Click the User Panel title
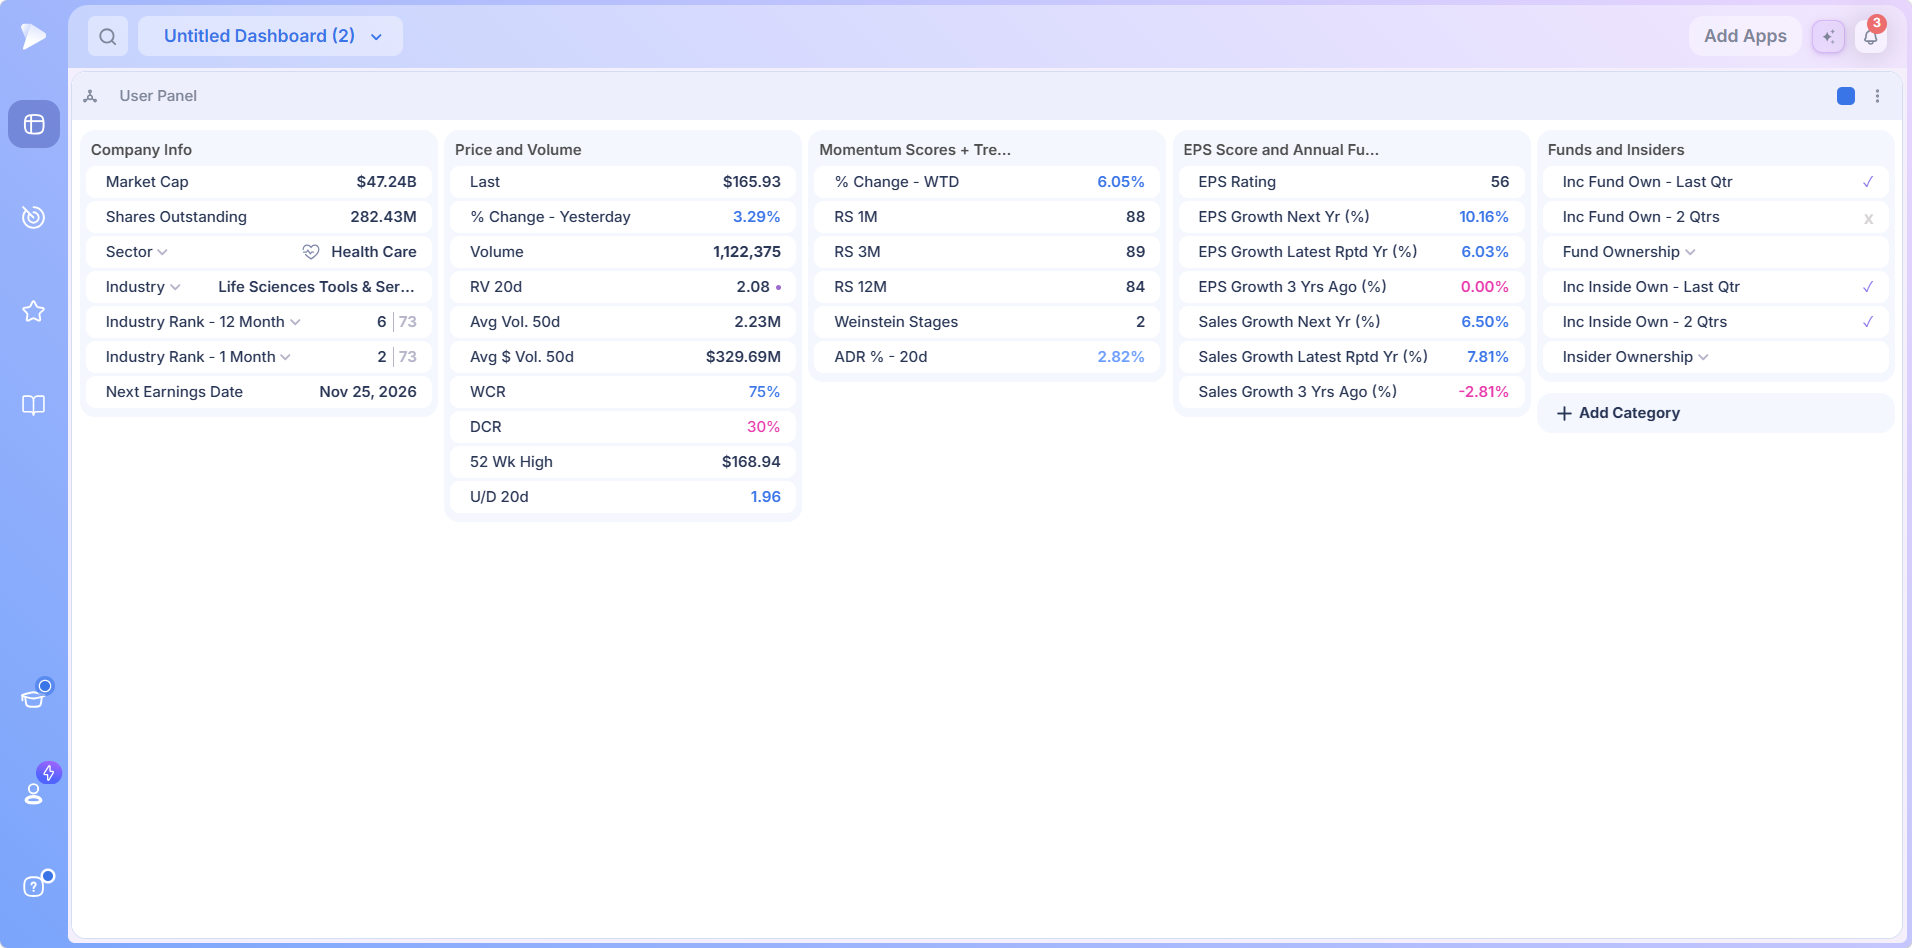 (x=158, y=96)
